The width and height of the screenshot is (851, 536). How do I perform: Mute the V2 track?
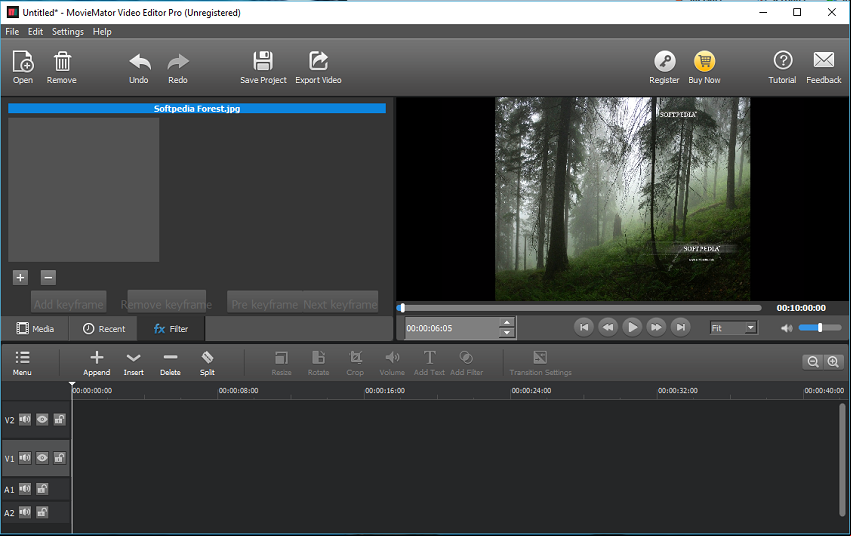[25, 419]
